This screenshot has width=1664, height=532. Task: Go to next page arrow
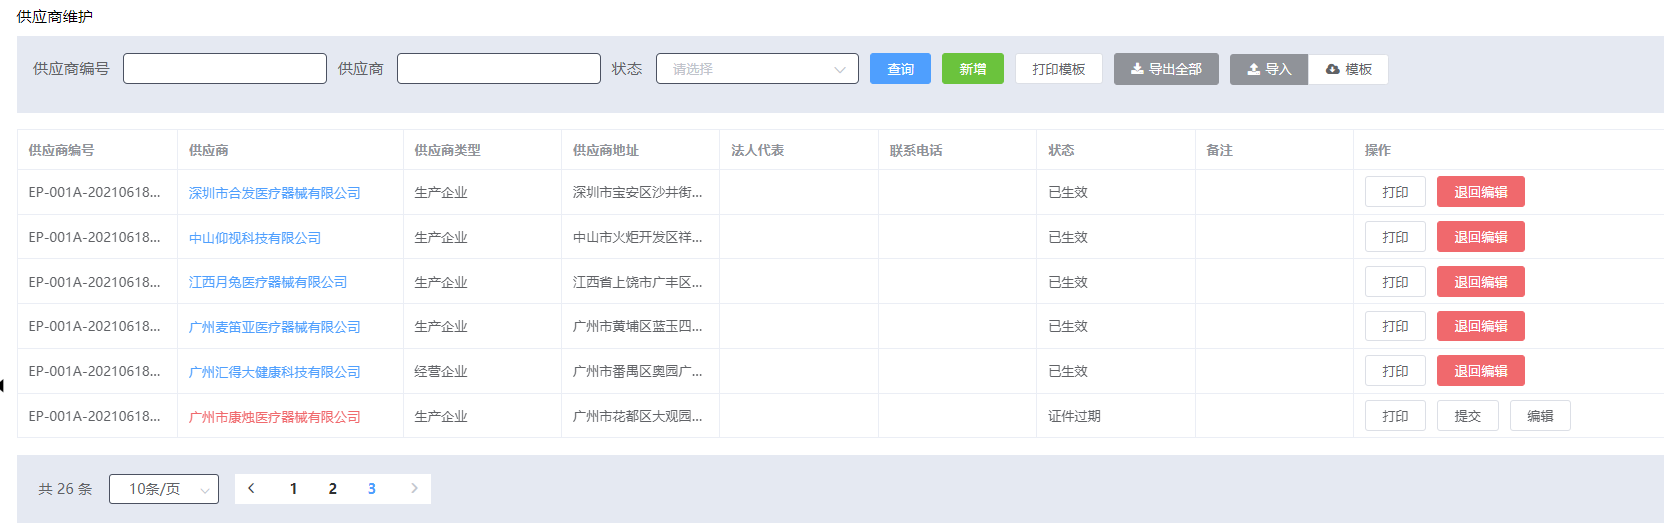414,488
